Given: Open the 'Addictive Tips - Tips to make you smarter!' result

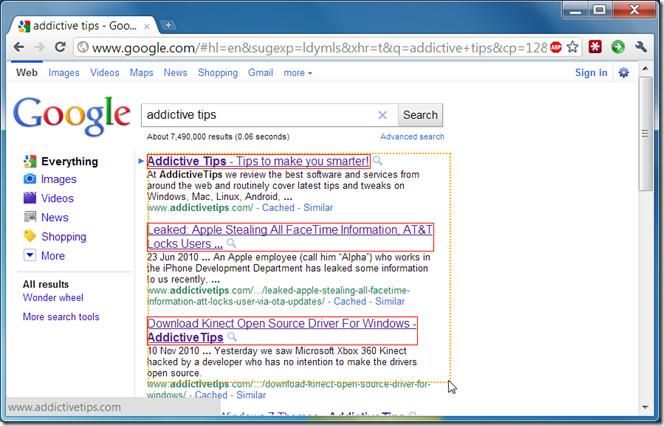Looking at the screenshot, I should coord(258,161).
